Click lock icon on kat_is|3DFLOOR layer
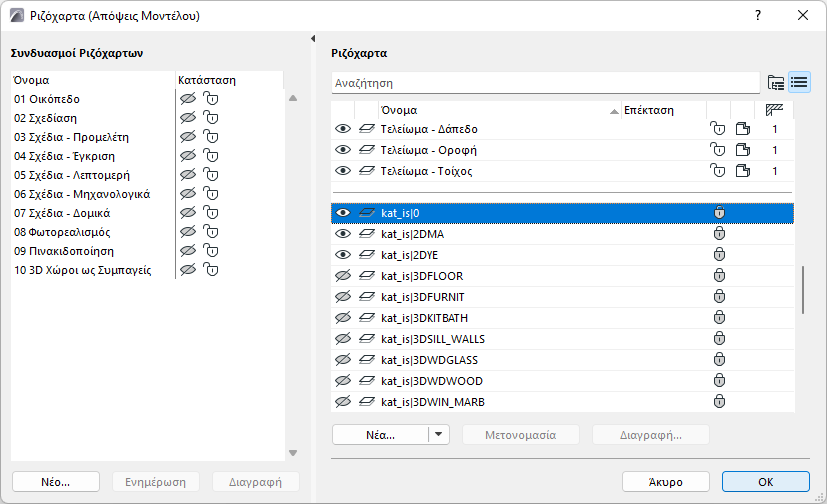 tap(718, 276)
